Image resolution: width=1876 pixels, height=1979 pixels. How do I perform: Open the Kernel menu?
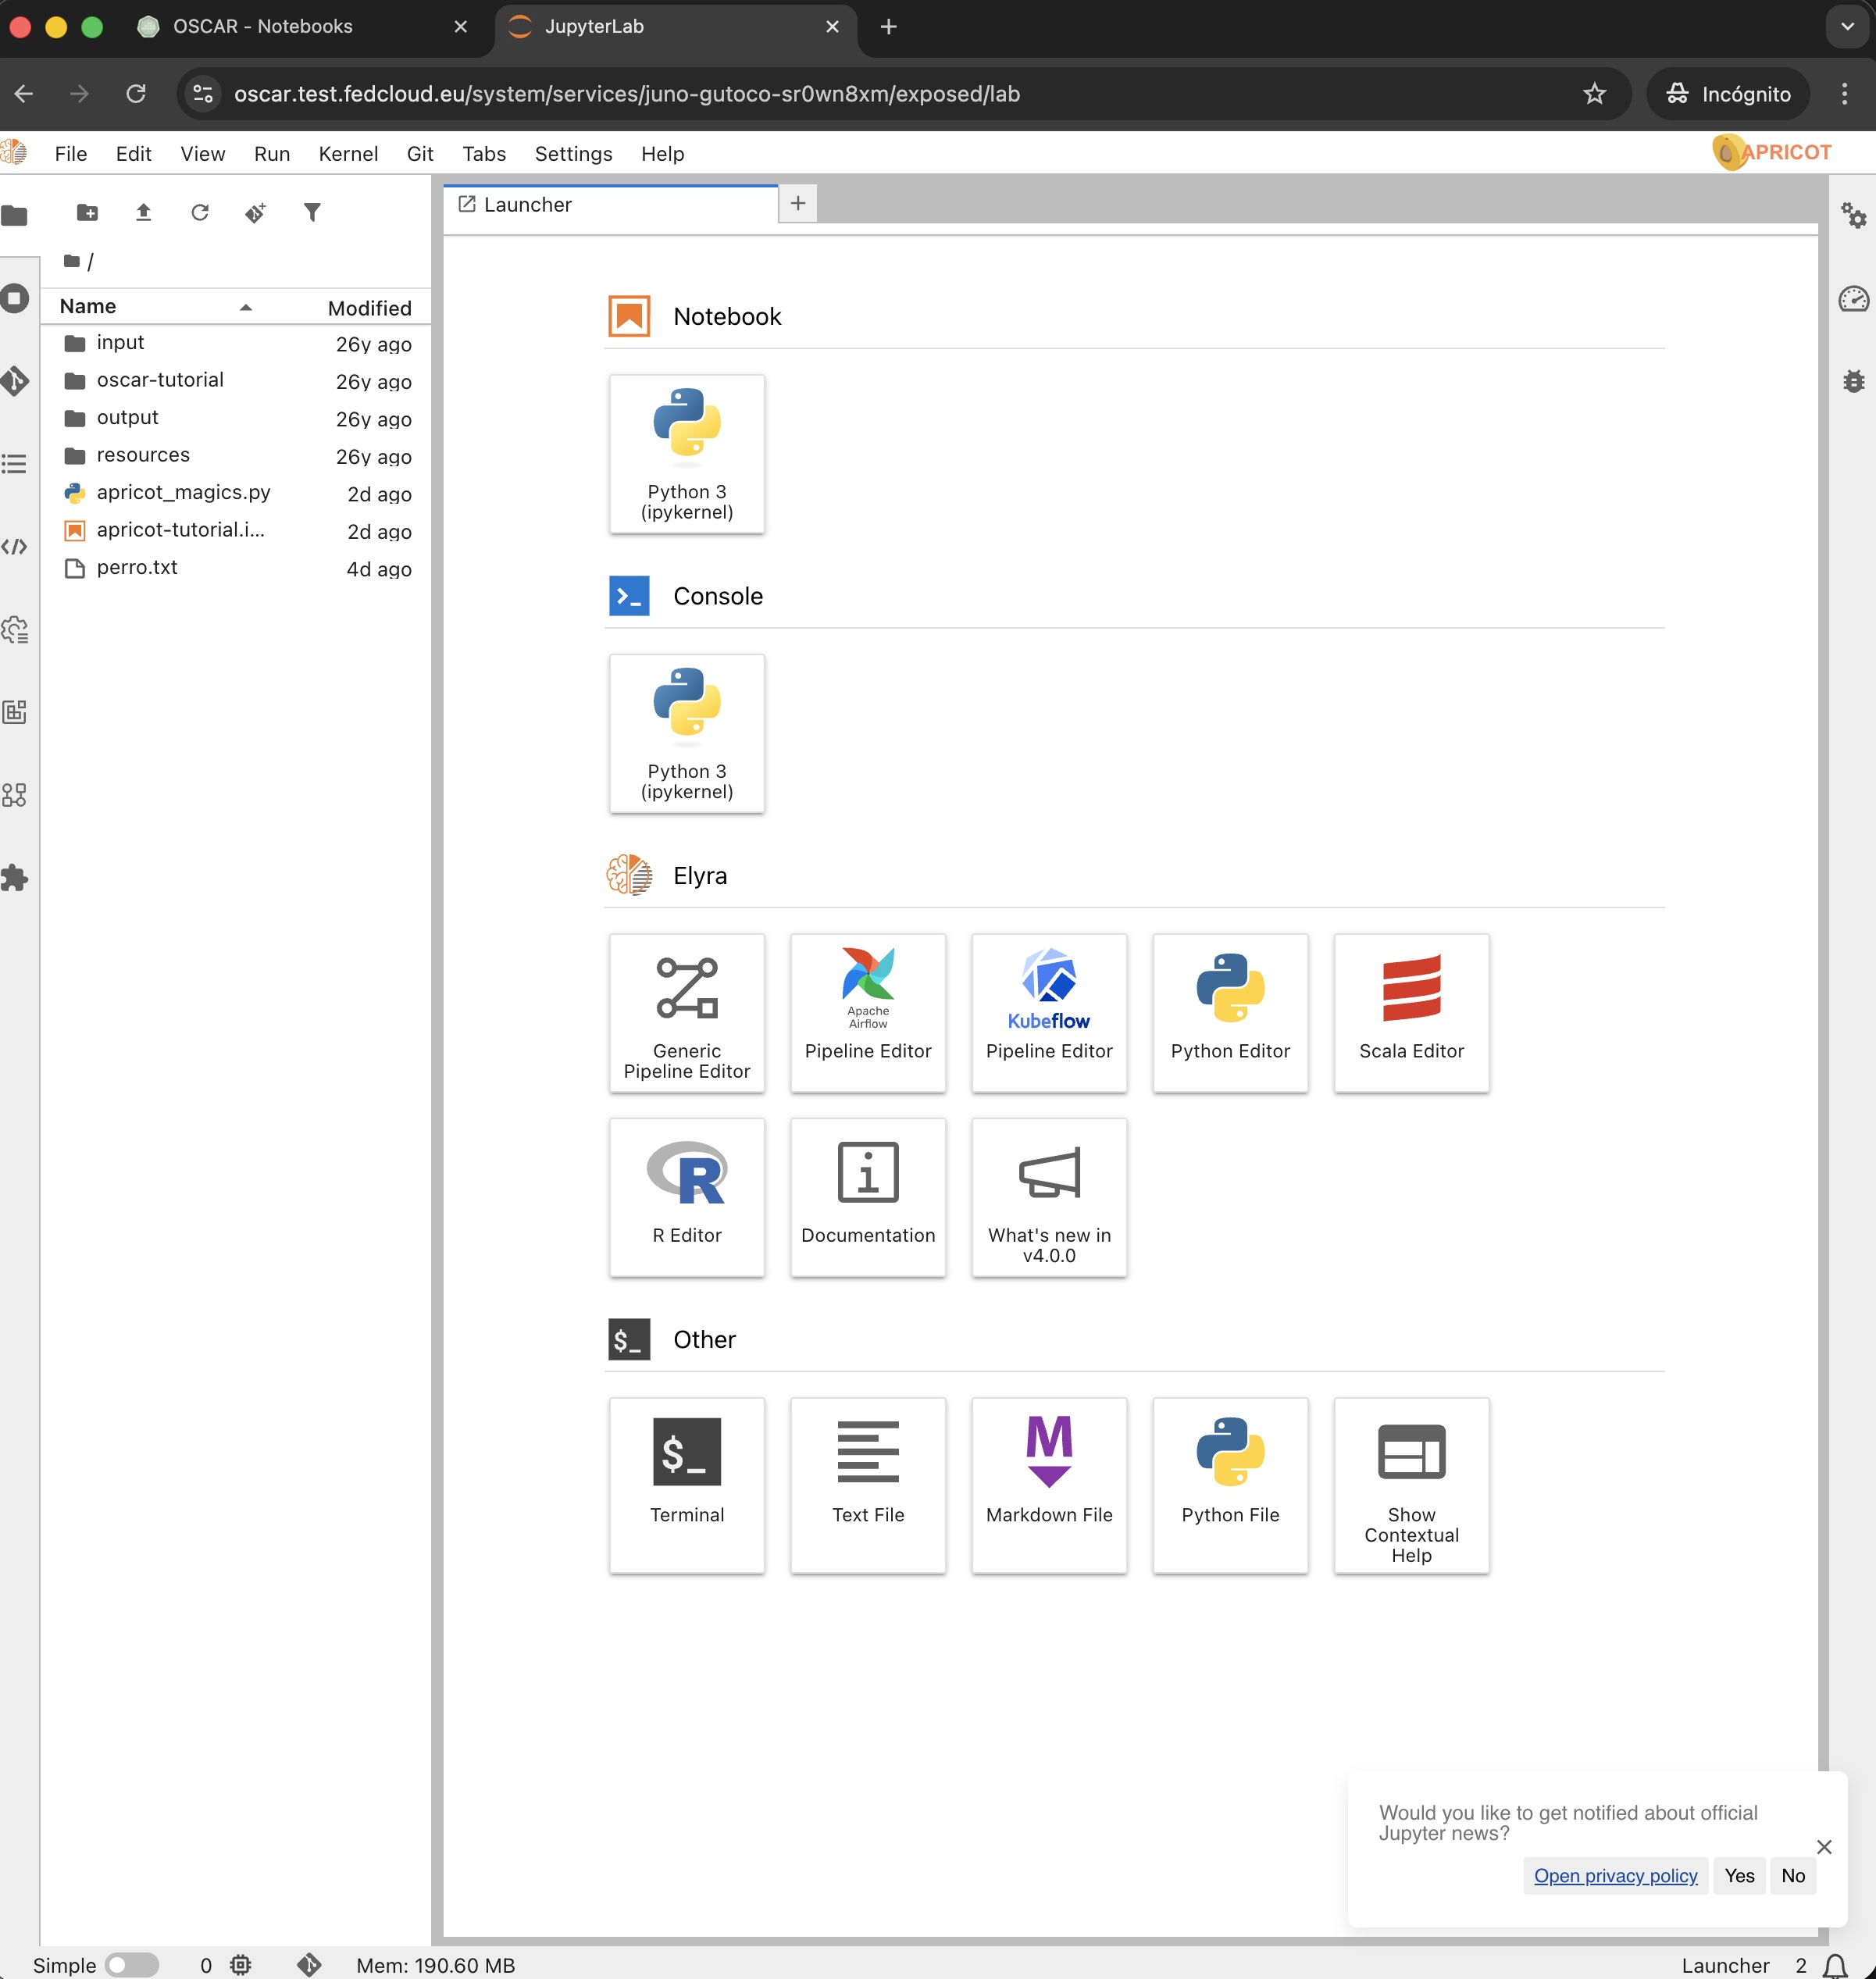(347, 154)
